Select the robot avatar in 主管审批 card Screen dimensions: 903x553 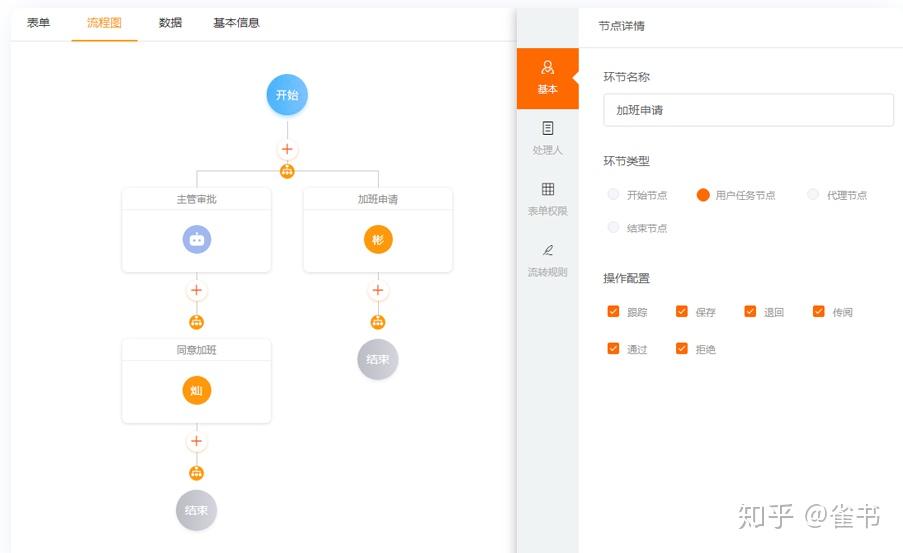pos(197,239)
